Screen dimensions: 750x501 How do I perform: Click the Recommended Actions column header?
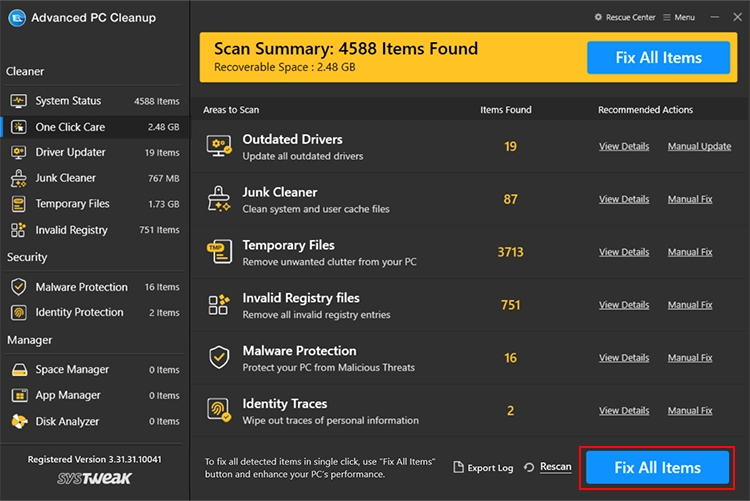pos(645,110)
